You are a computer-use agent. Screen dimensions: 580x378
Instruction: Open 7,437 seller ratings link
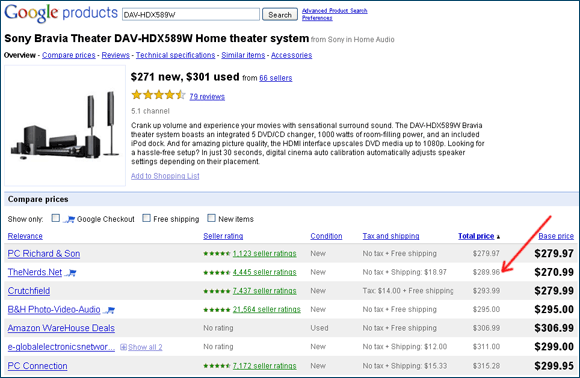pos(264,291)
